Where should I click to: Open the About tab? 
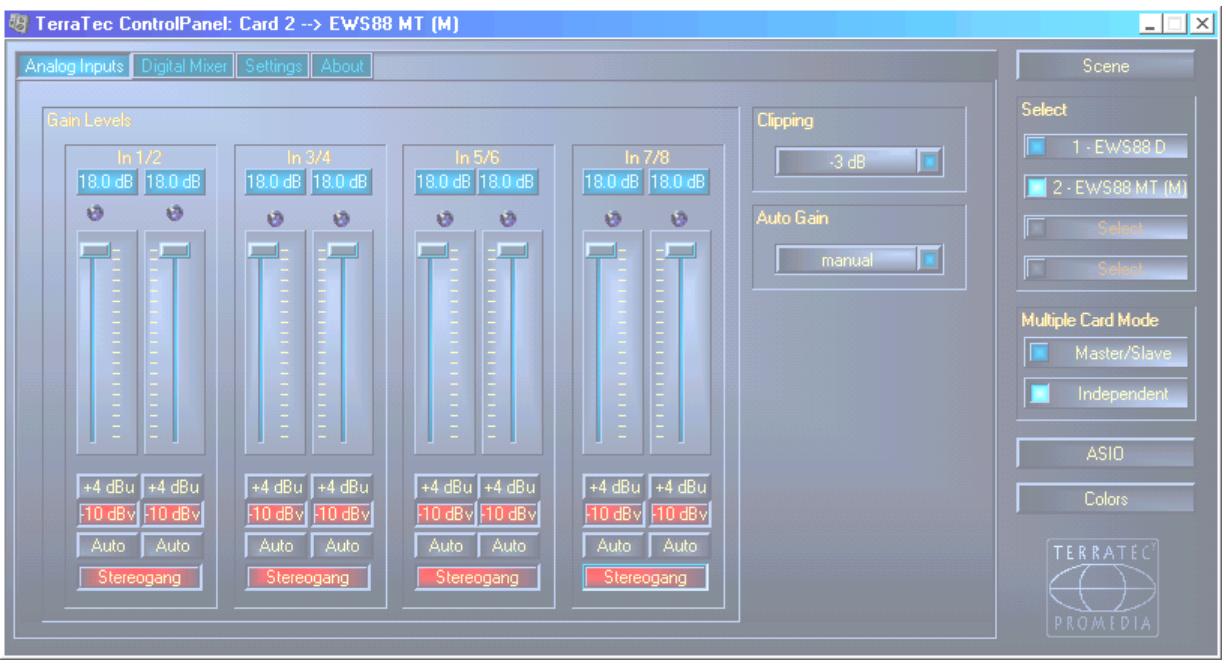[x=343, y=66]
